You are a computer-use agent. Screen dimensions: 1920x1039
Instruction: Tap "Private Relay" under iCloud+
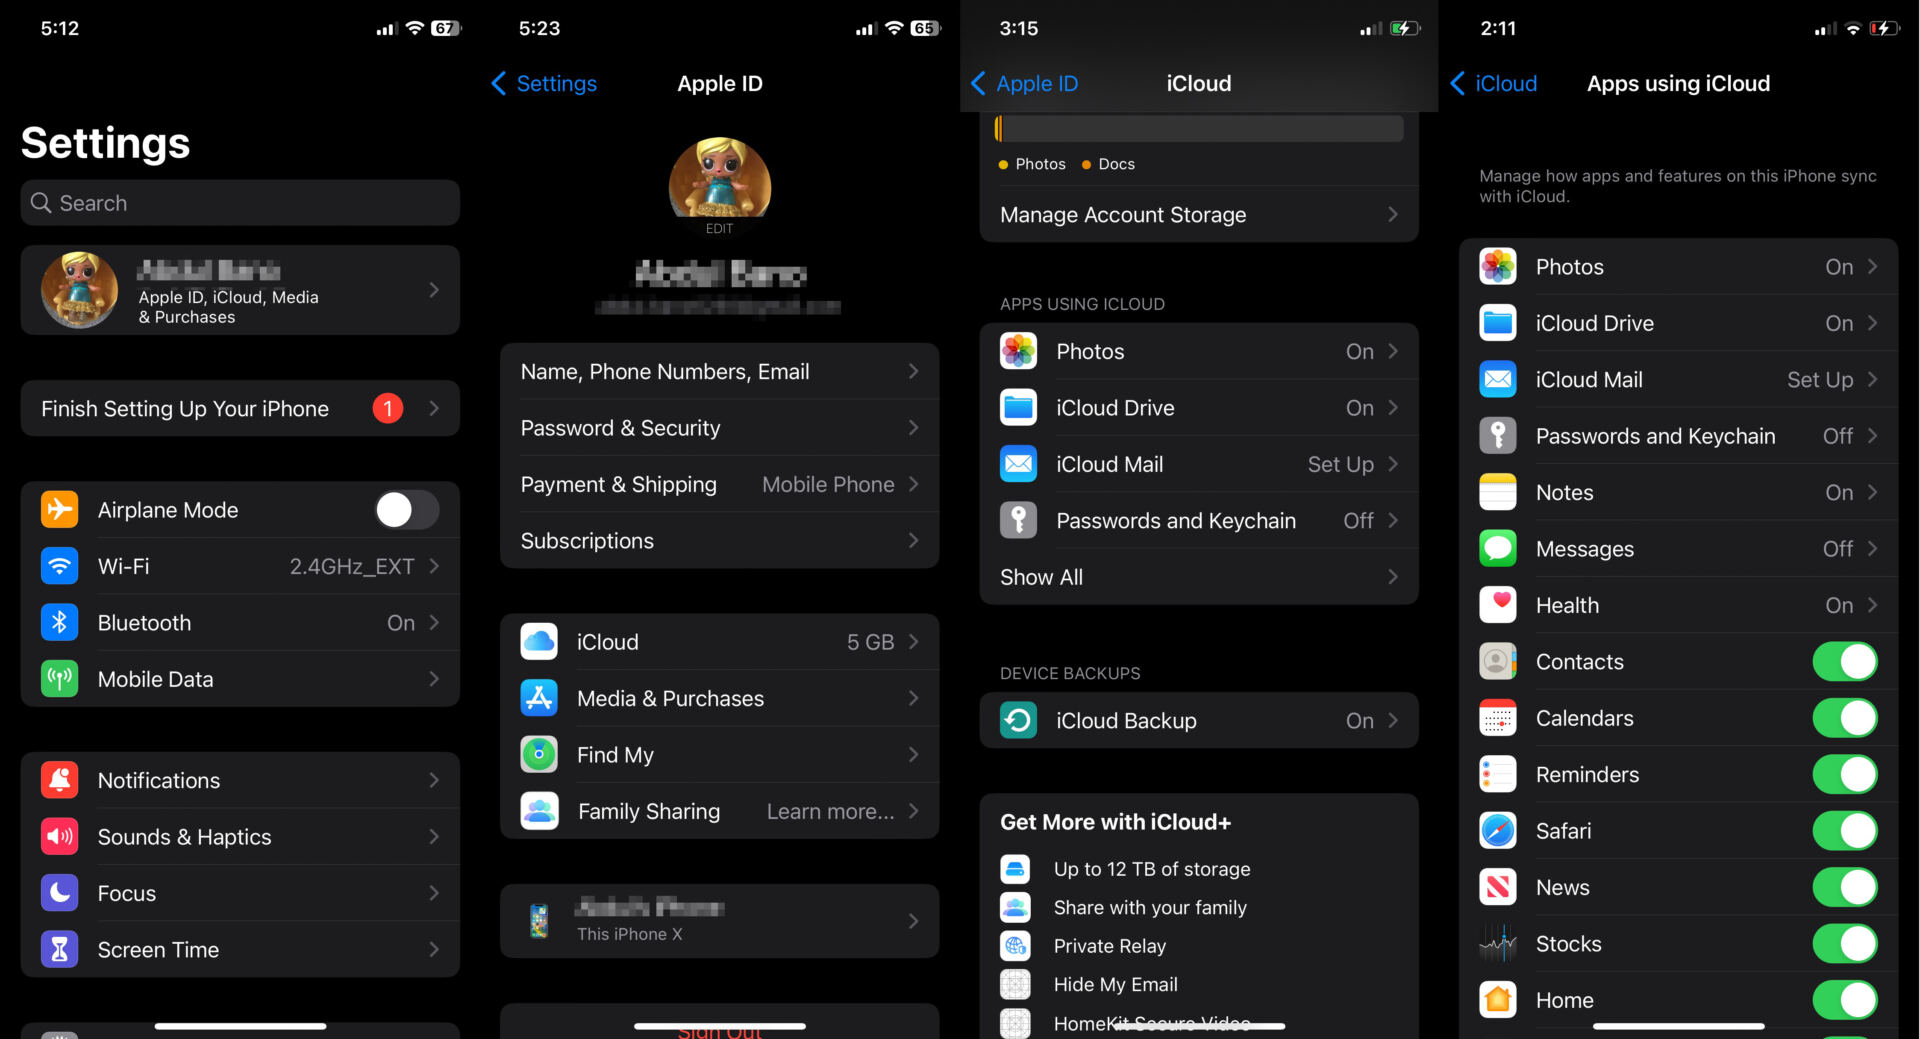point(1110,946)
